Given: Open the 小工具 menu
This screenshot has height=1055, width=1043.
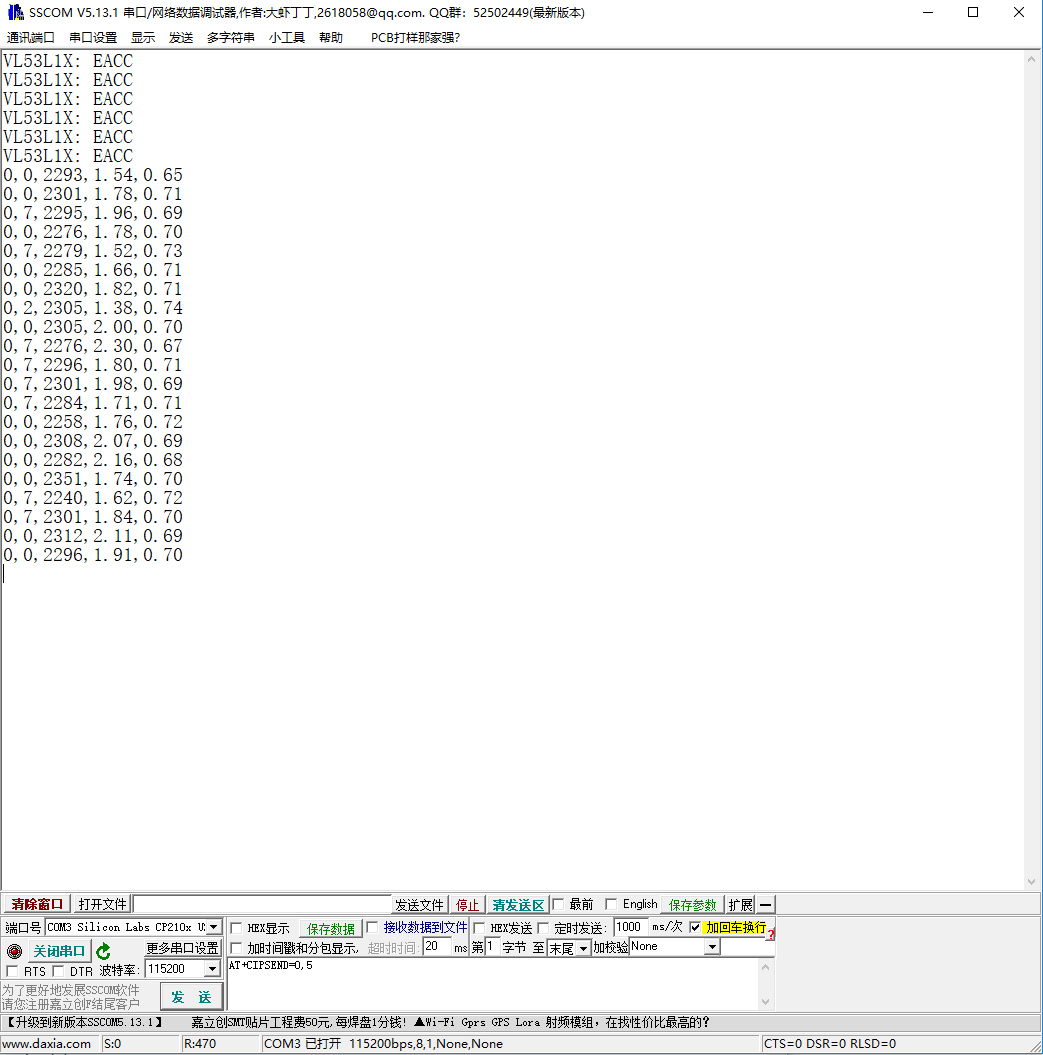Looking at the screenshot, I should 287,38.
